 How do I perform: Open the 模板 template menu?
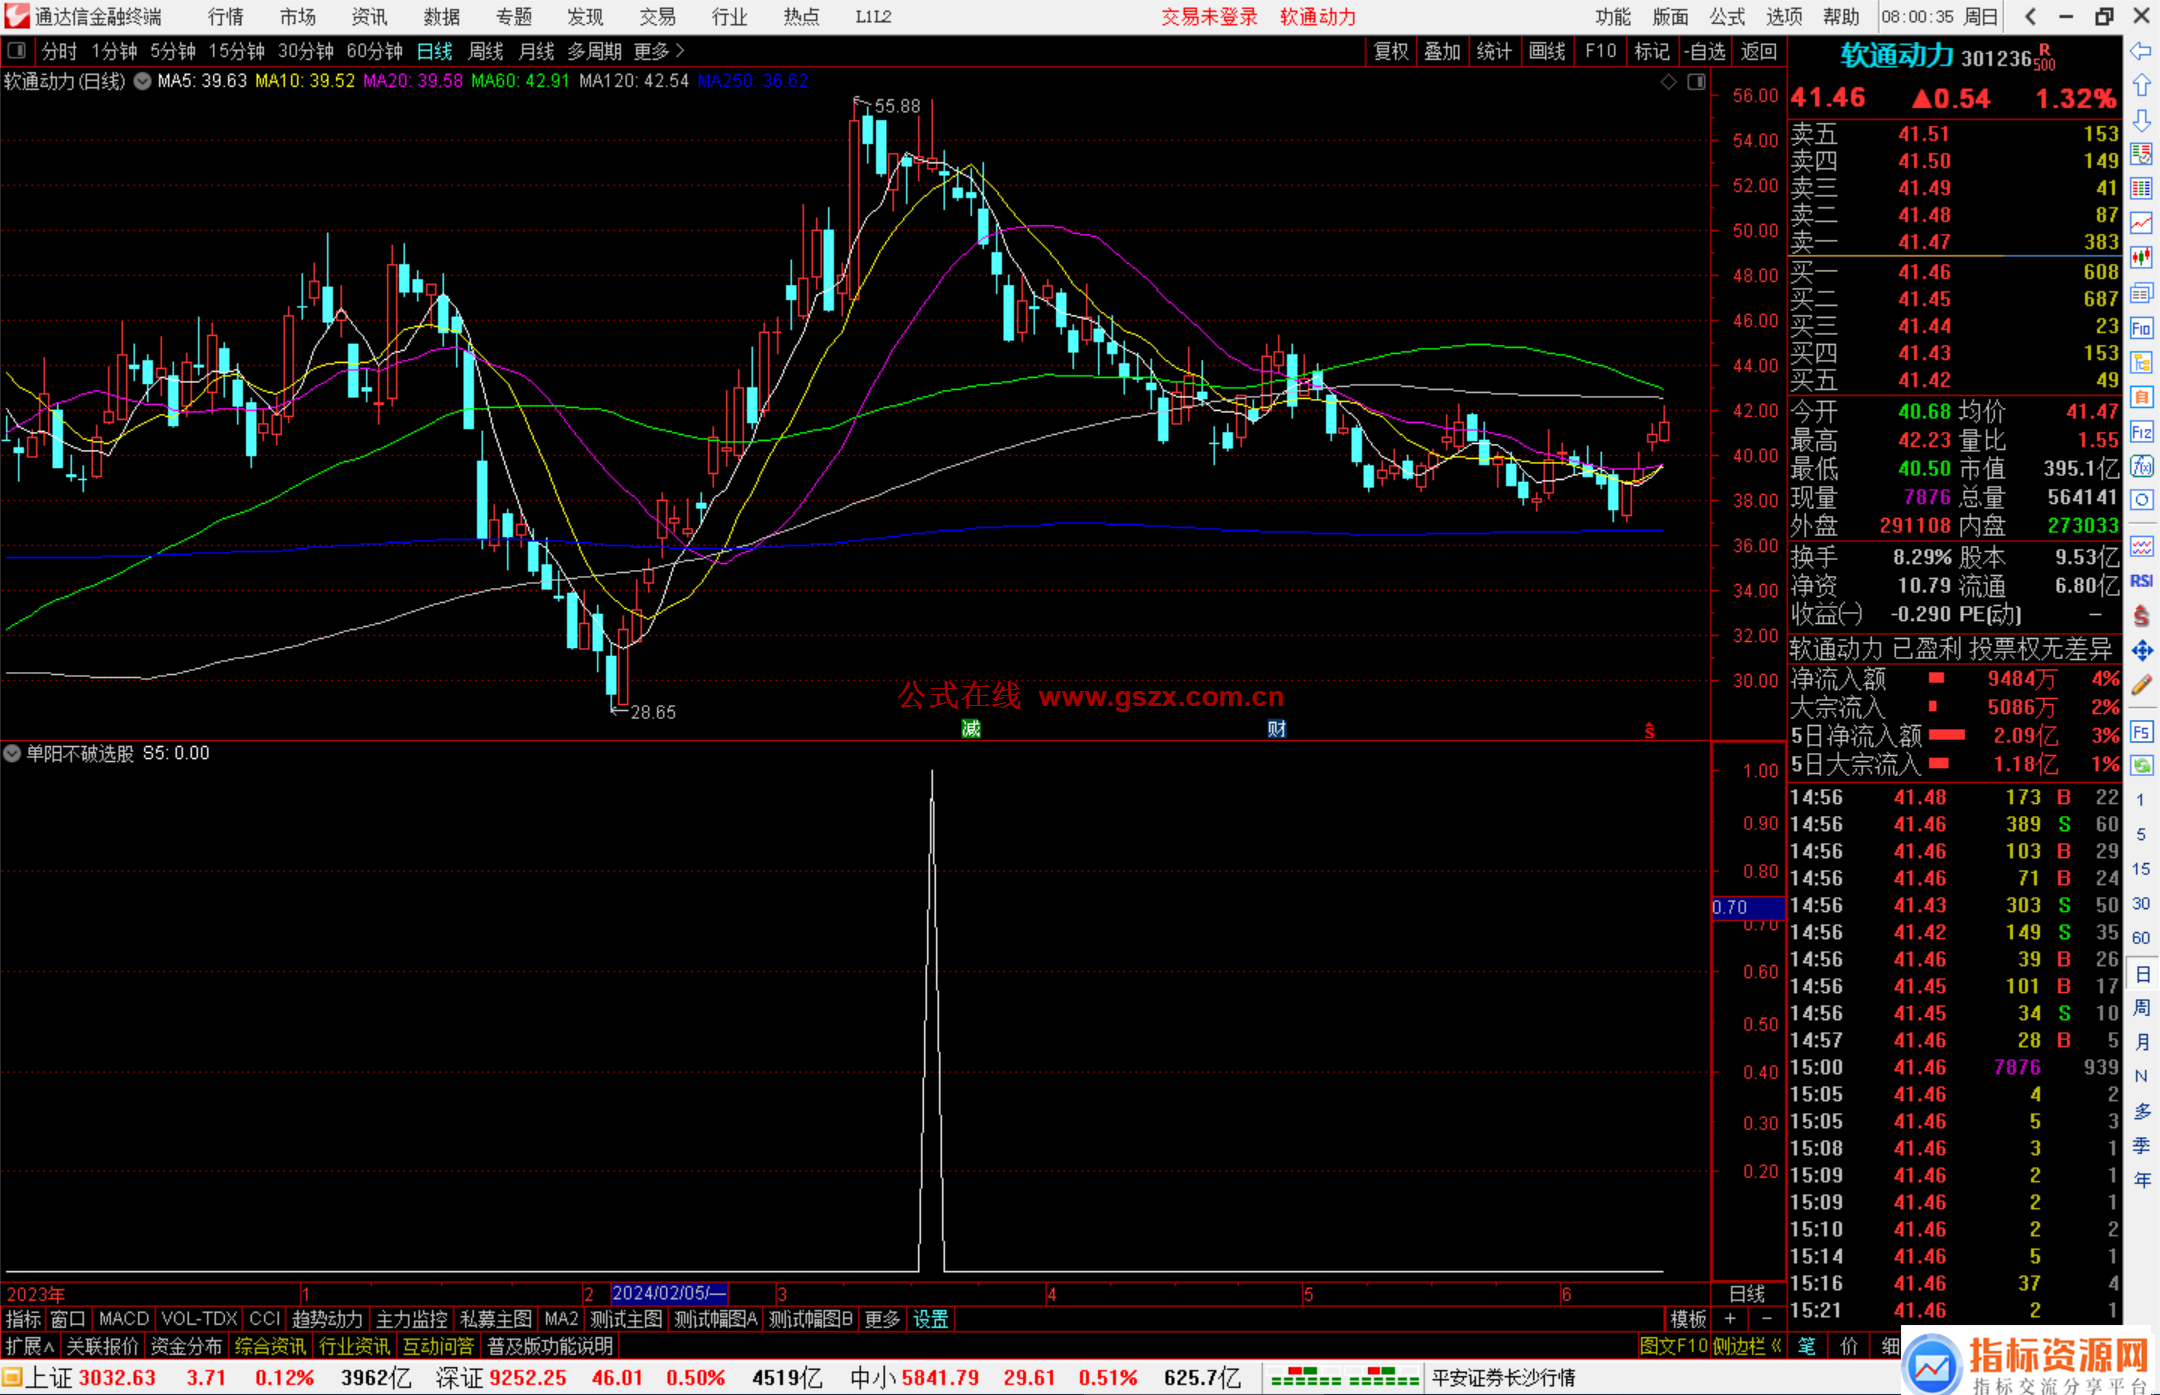tap(1689, 1319)
